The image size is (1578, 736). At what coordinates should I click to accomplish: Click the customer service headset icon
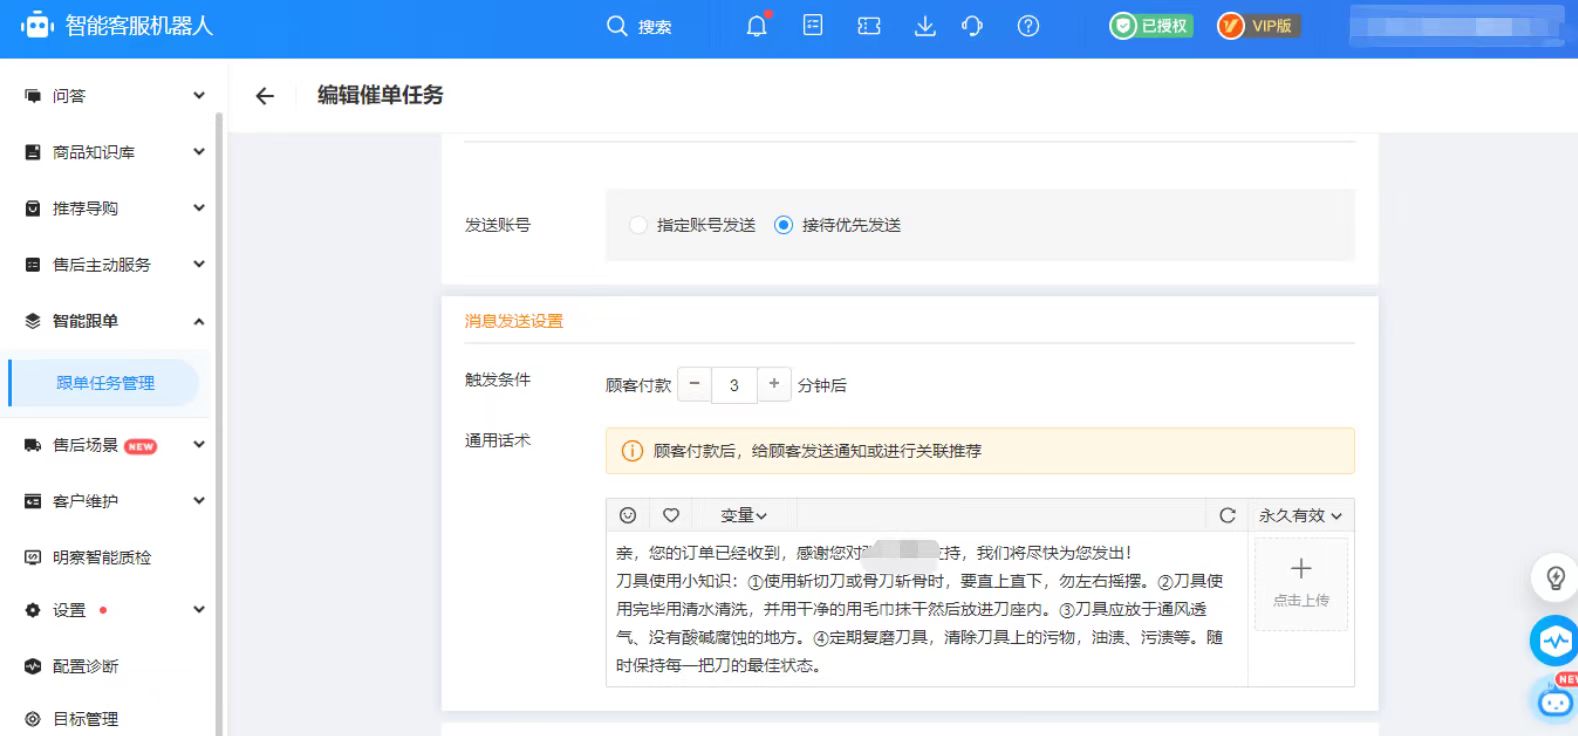(972, 26)
